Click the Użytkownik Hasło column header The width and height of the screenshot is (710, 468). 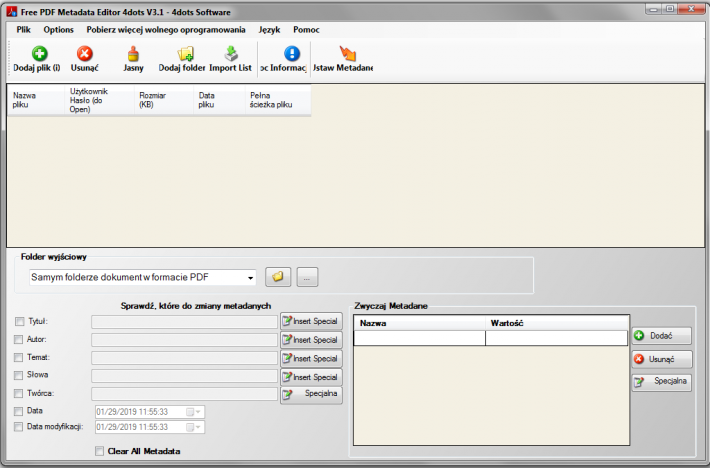coord(99,100)
